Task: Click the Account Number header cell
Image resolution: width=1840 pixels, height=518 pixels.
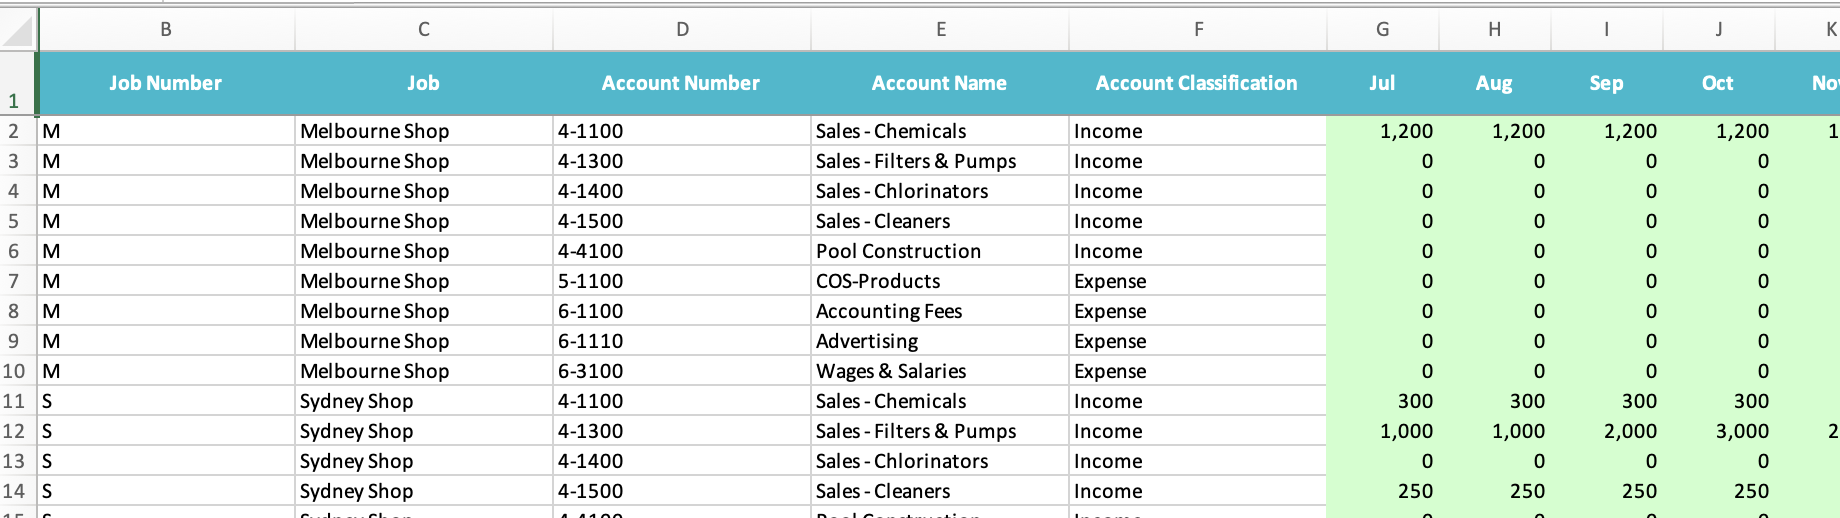Action: (x=682, y=83)
